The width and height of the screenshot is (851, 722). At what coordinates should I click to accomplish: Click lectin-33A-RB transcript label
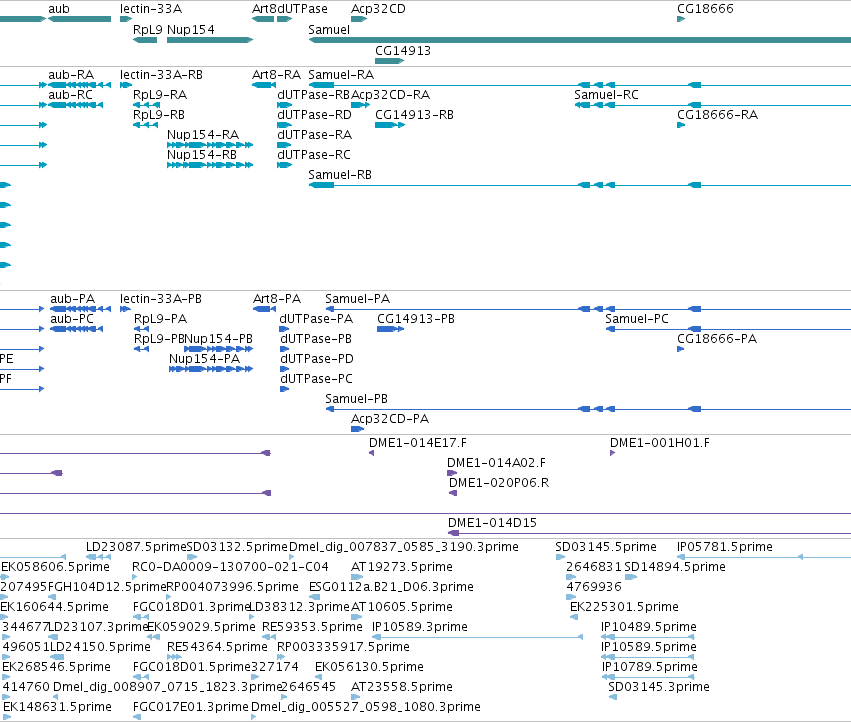[x=161, y=74]
